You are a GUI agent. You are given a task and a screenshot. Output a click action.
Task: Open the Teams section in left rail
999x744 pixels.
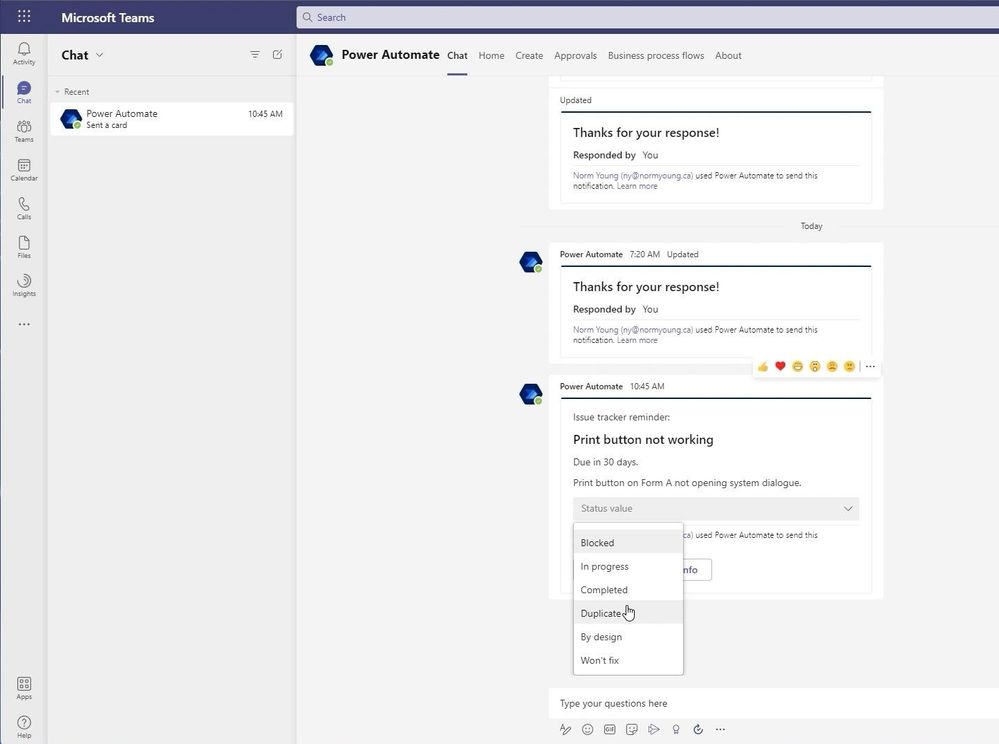point(24,131)
